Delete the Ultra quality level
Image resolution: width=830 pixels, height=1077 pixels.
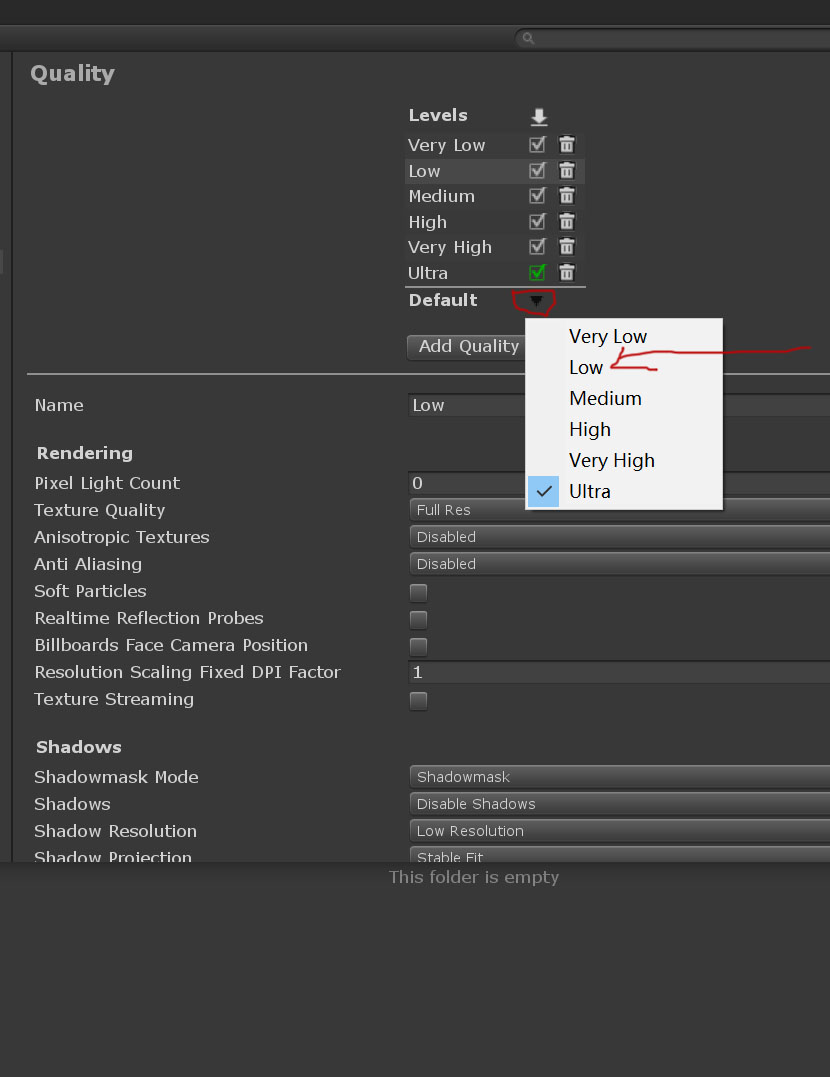point(566,272)
